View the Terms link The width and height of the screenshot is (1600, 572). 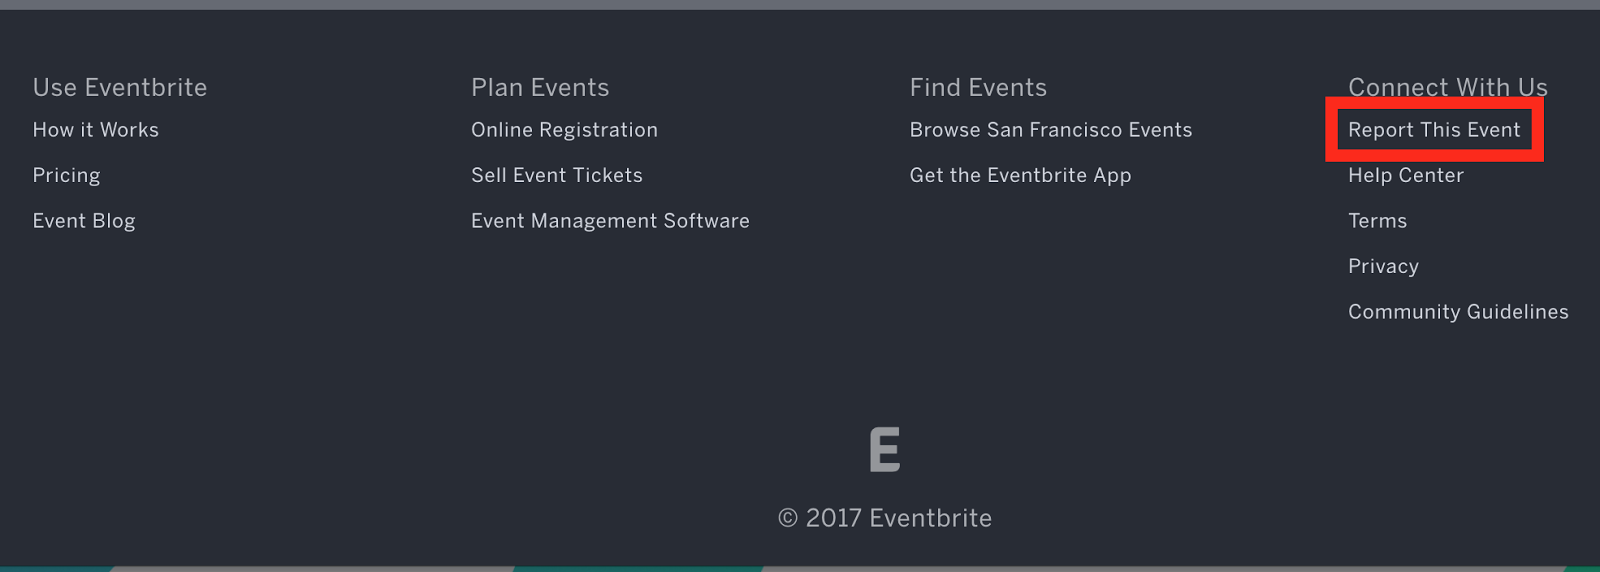1377,221
